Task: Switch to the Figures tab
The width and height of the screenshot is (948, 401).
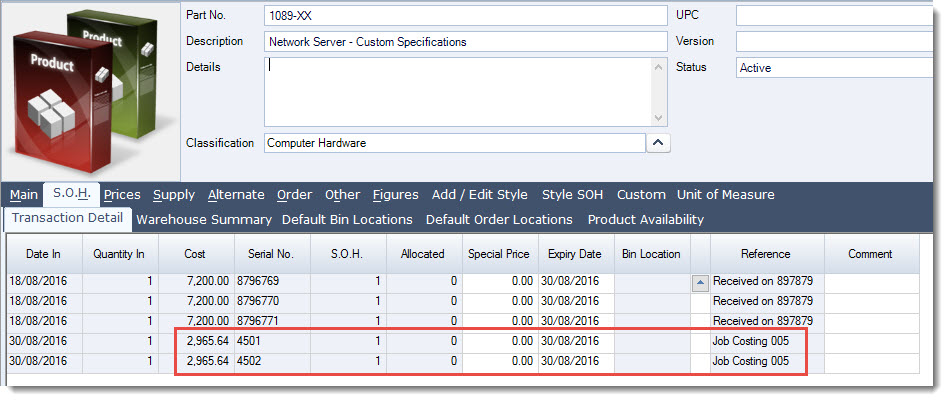Action: [x=395, y=195]
